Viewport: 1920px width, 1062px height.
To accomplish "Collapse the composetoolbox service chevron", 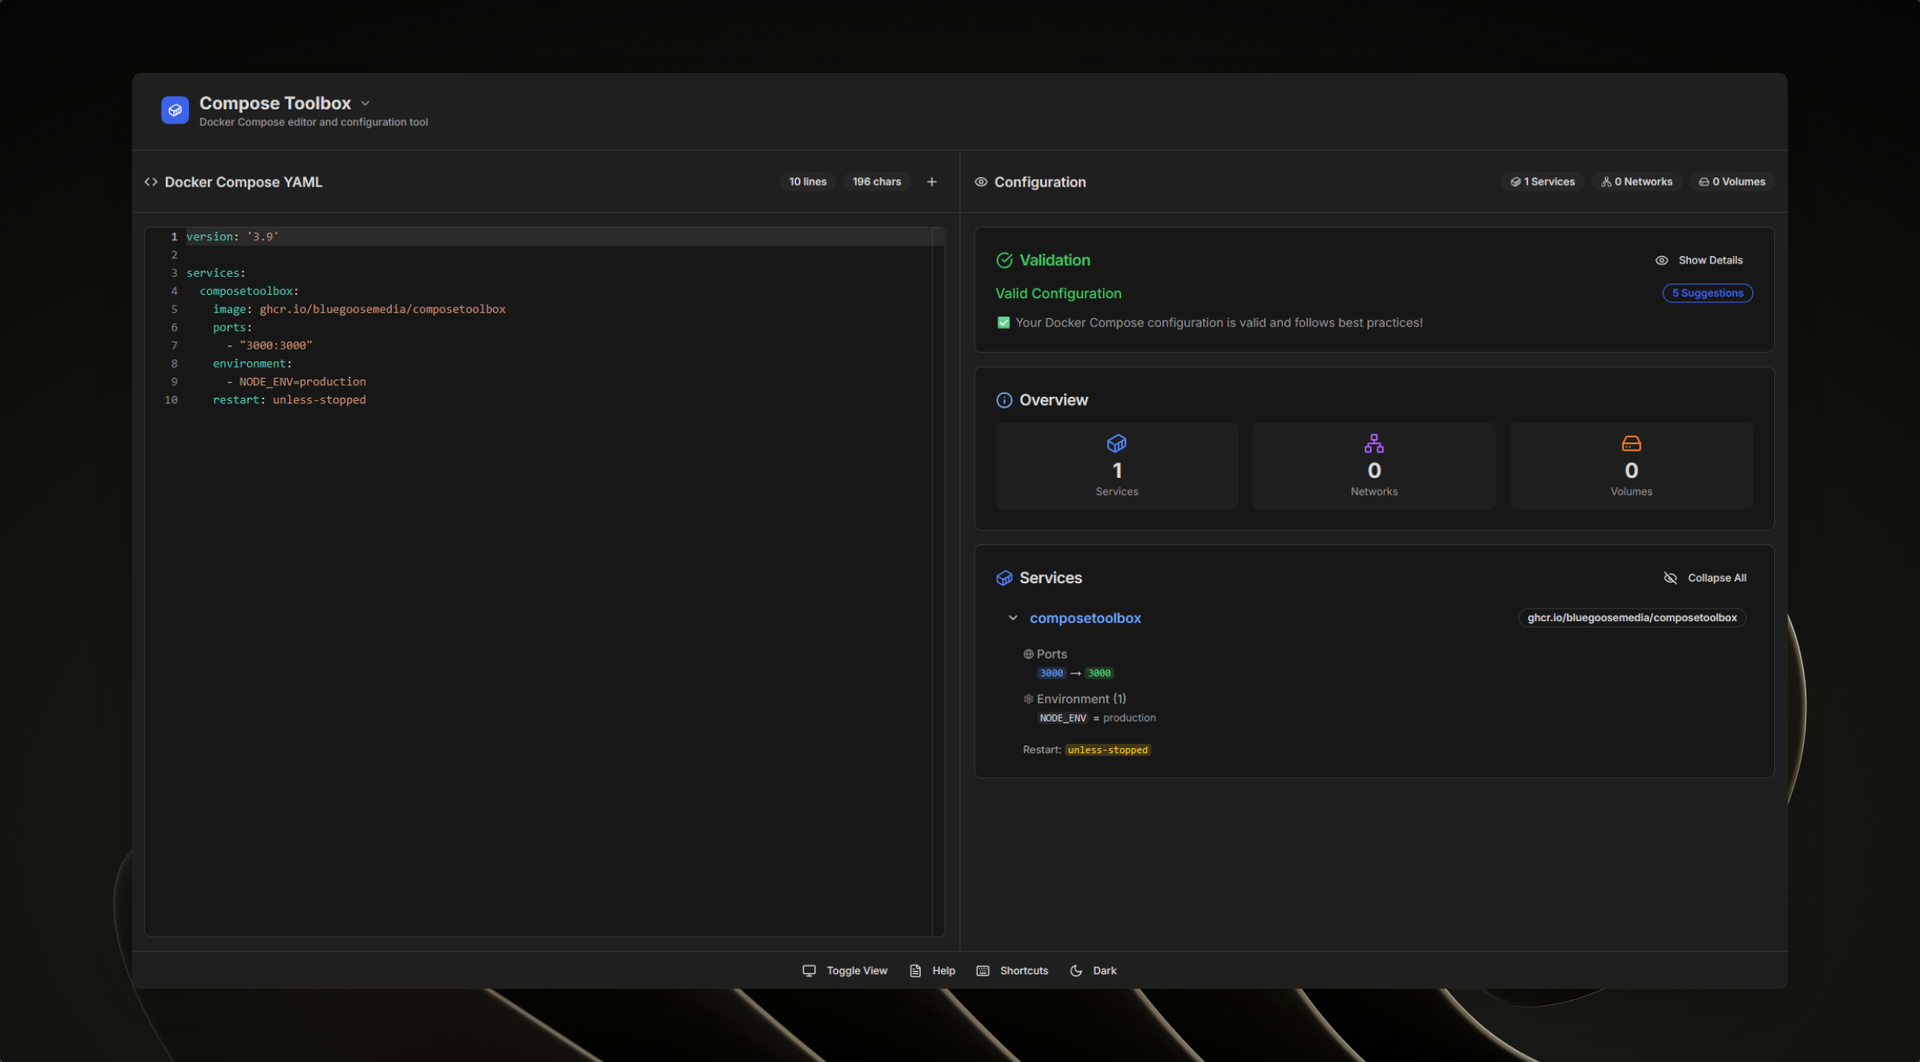I will (1013, 618).
